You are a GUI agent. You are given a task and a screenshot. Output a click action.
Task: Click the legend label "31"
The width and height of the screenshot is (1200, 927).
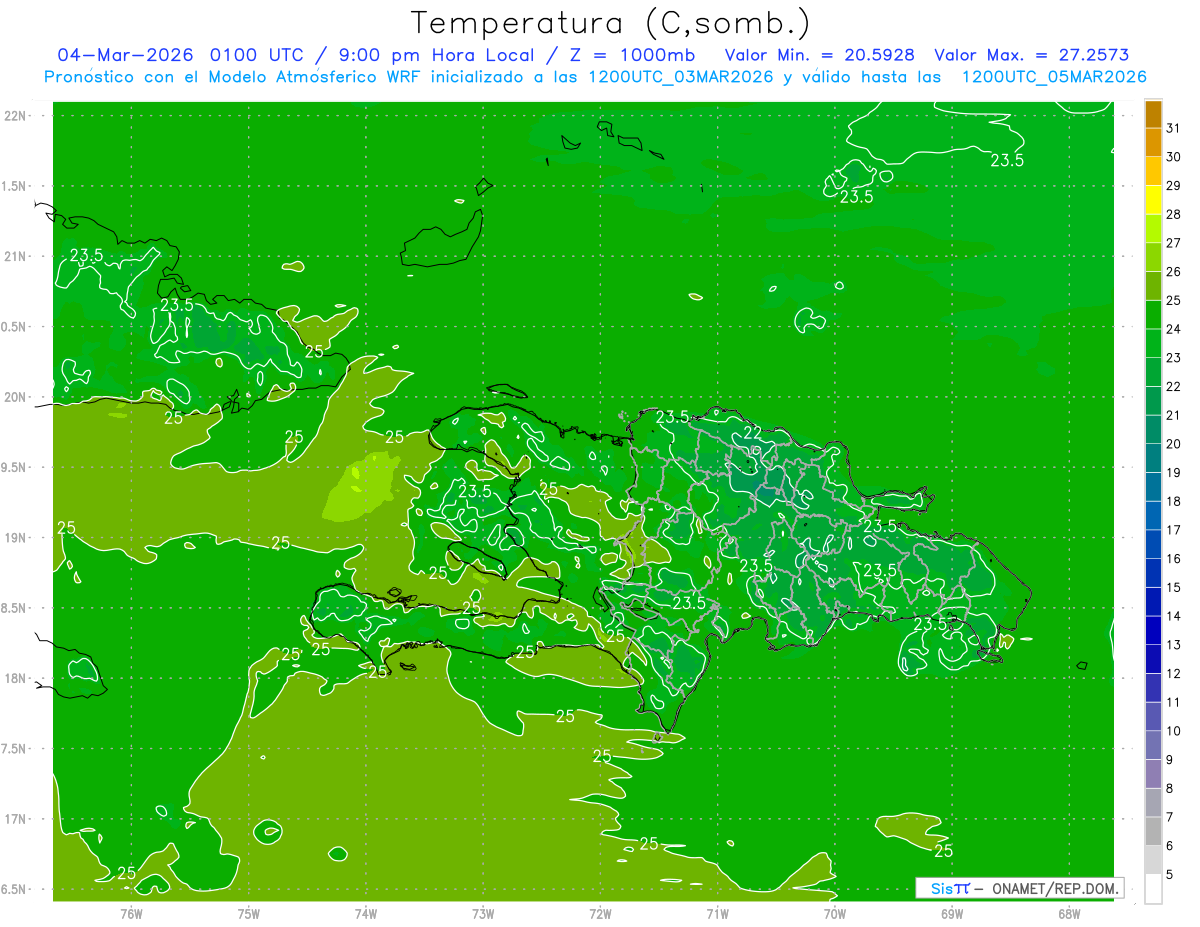1174,128
